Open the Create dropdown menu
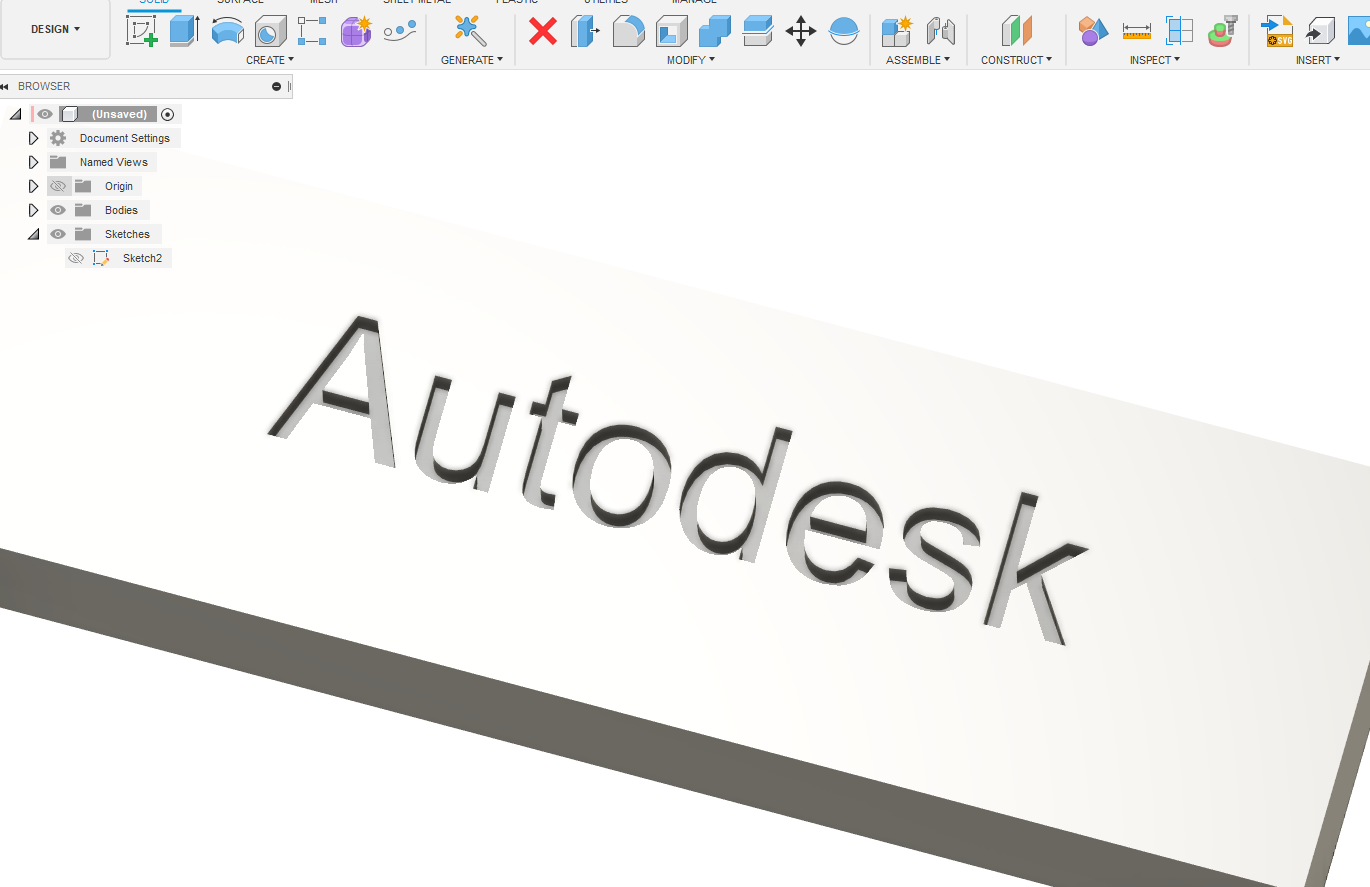This screenshot has width=1370, height=887. pos(270,60)
